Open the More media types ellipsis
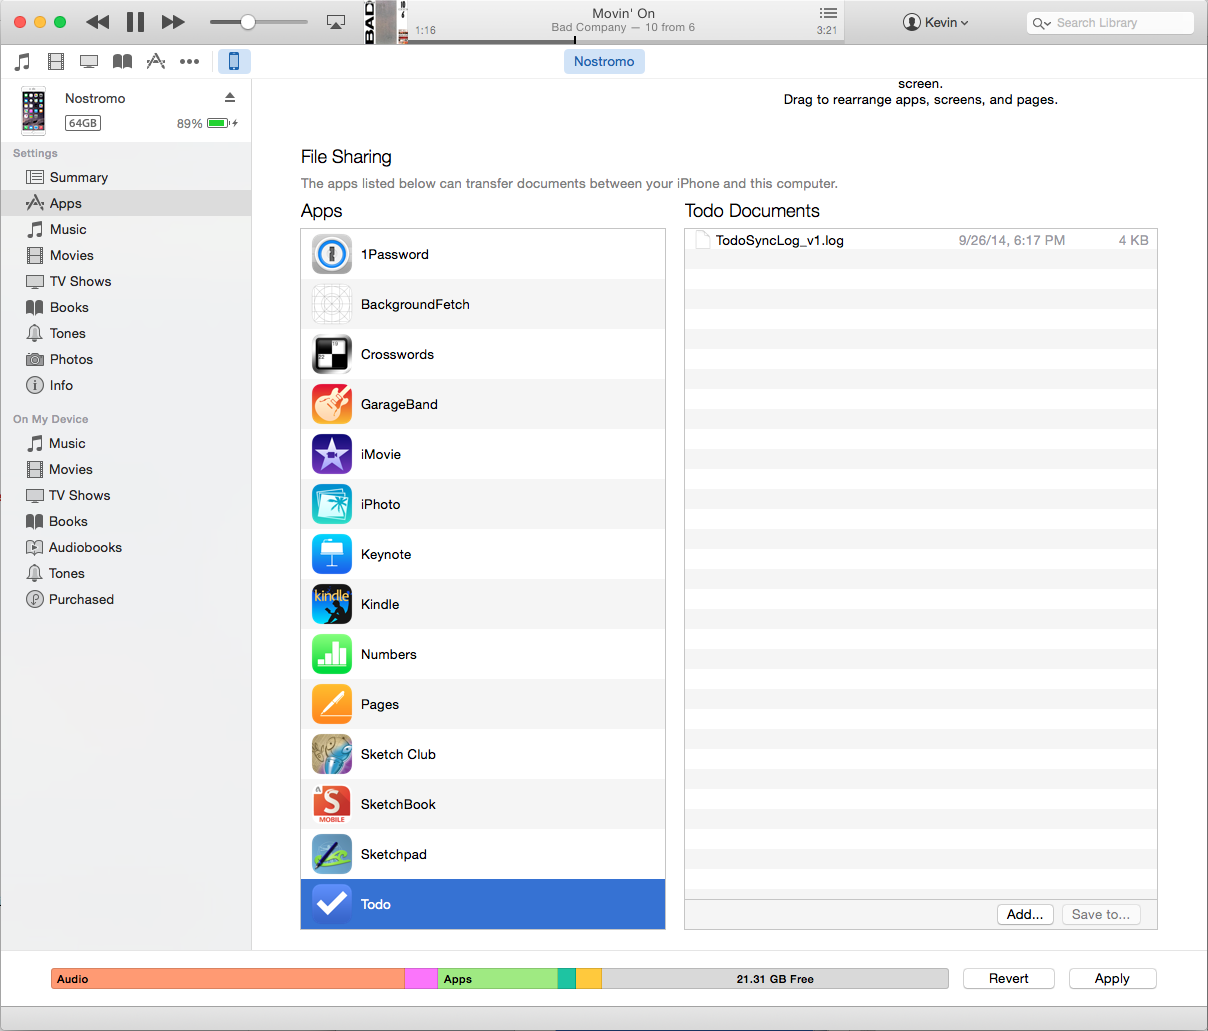Screen dimensions: 1208x1031 click(x=189, y=62)
